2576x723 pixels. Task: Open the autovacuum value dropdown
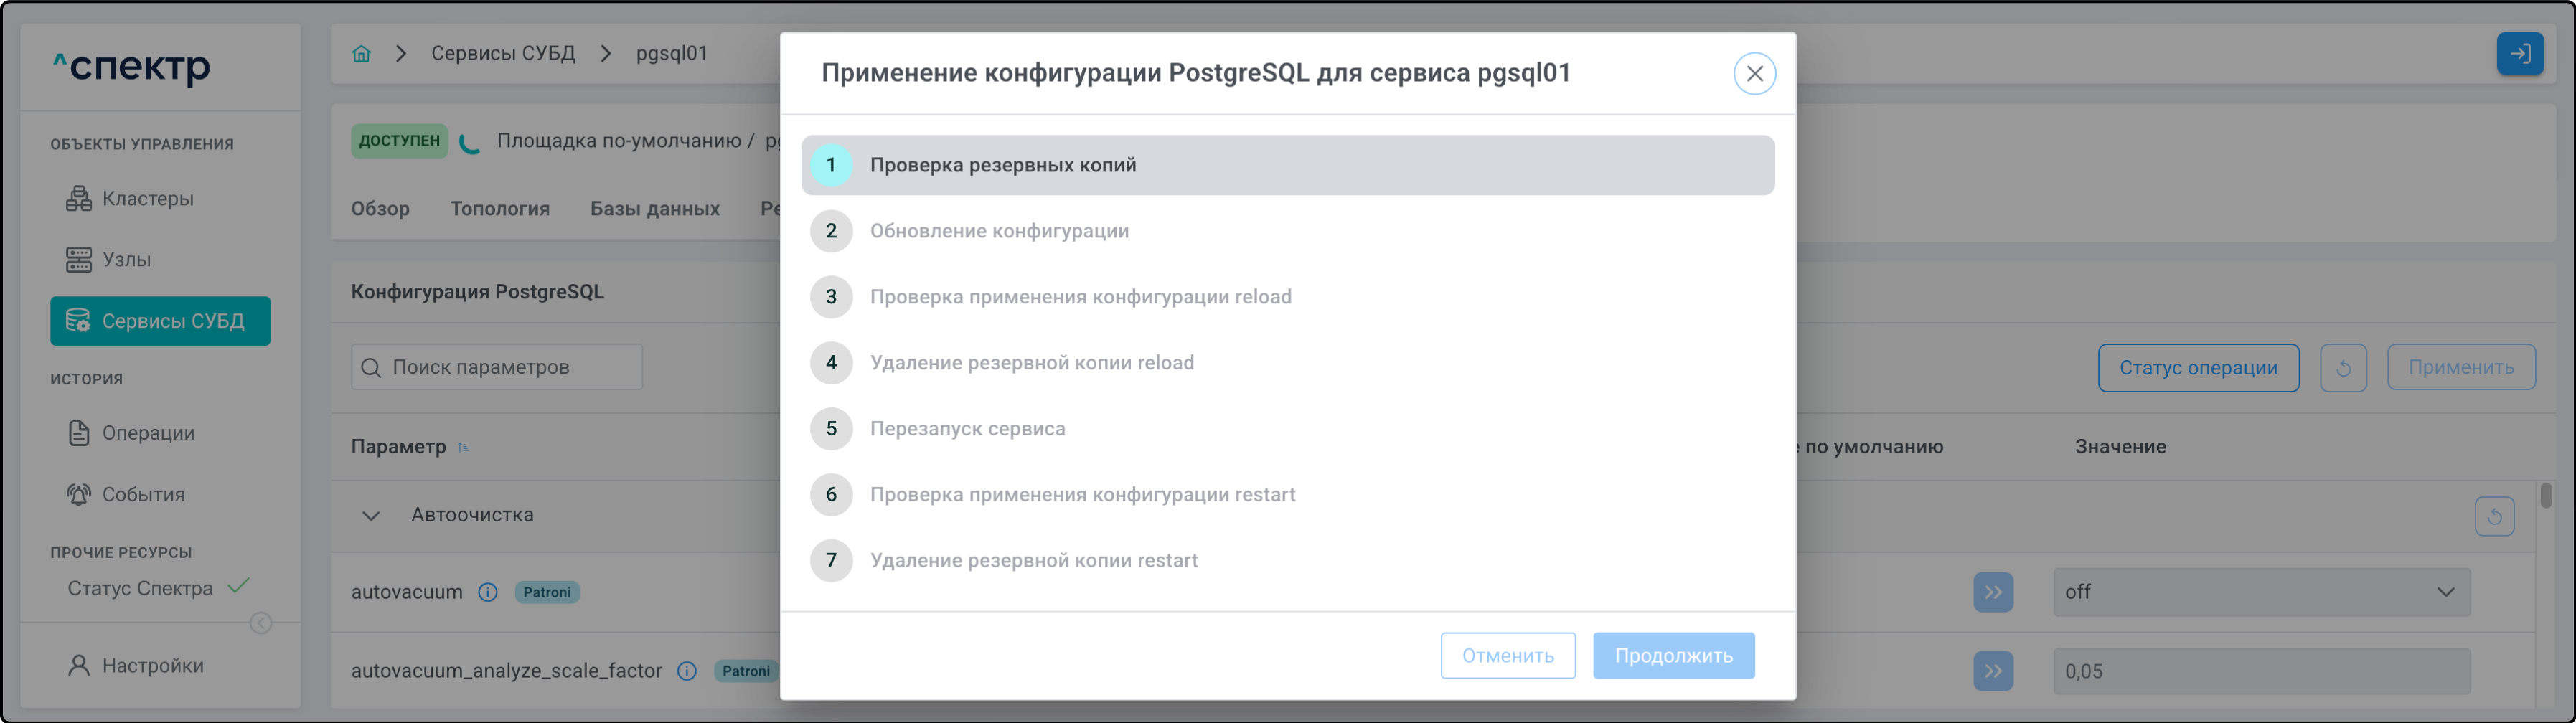point(2261,592)
